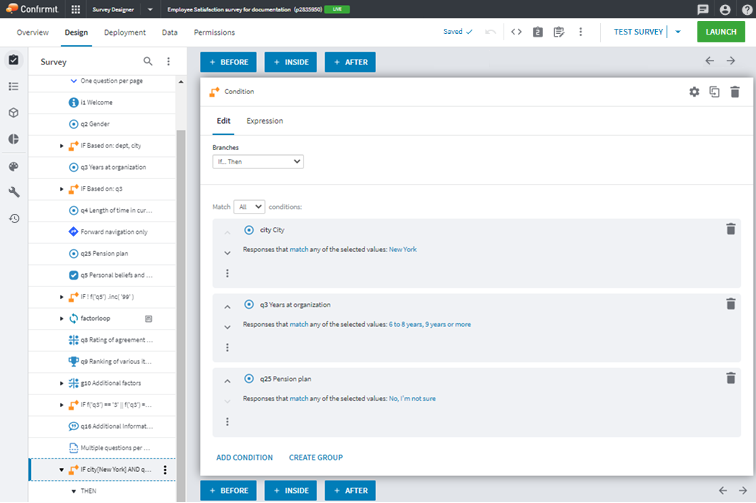Image resolution: width=756 pixels, height=503 pixels.
Task: Open Survey panel more options
Action: click(x=168, y=61)
